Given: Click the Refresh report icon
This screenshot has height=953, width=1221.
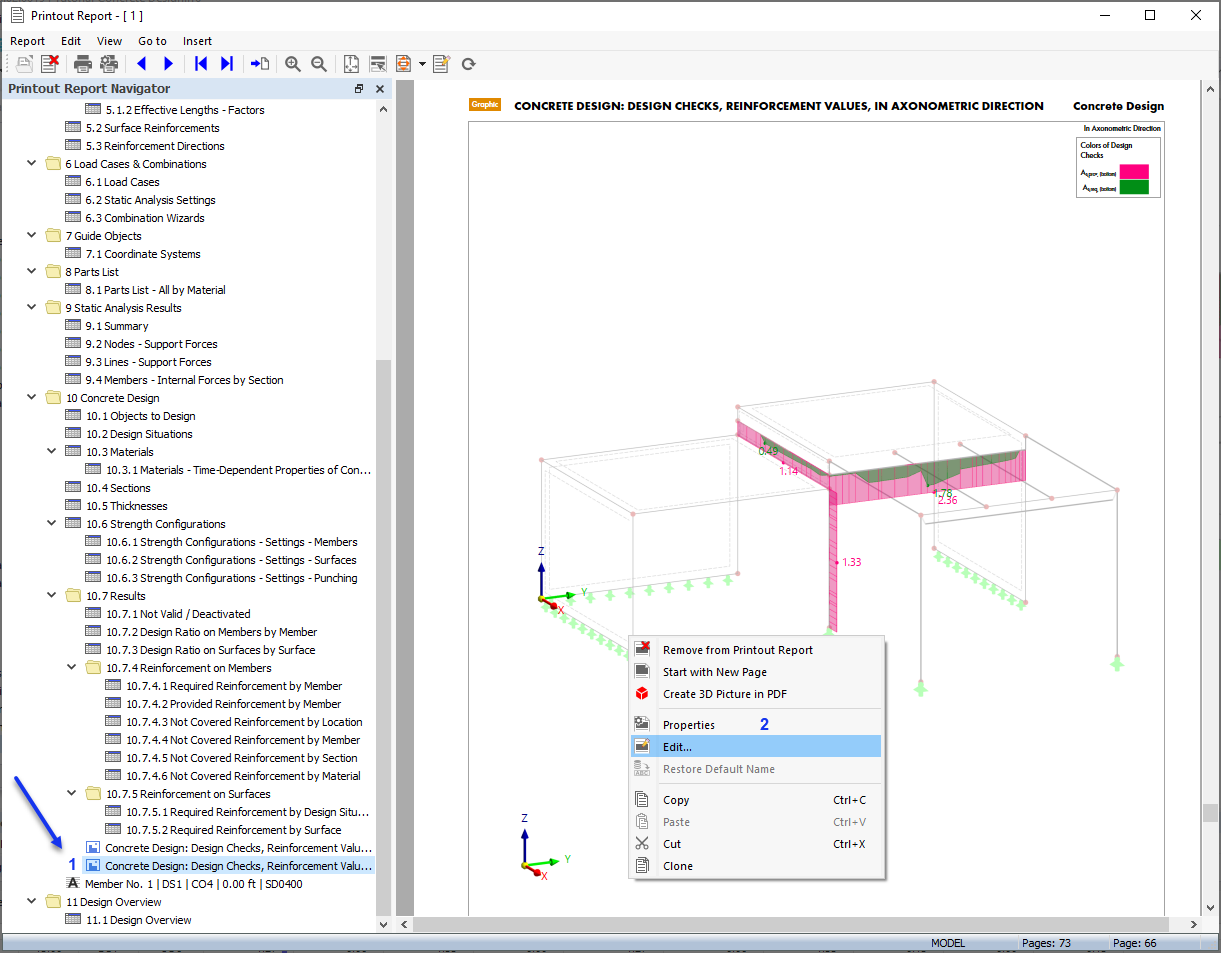Looking at the screenshot, I should (x=468, y=64).
